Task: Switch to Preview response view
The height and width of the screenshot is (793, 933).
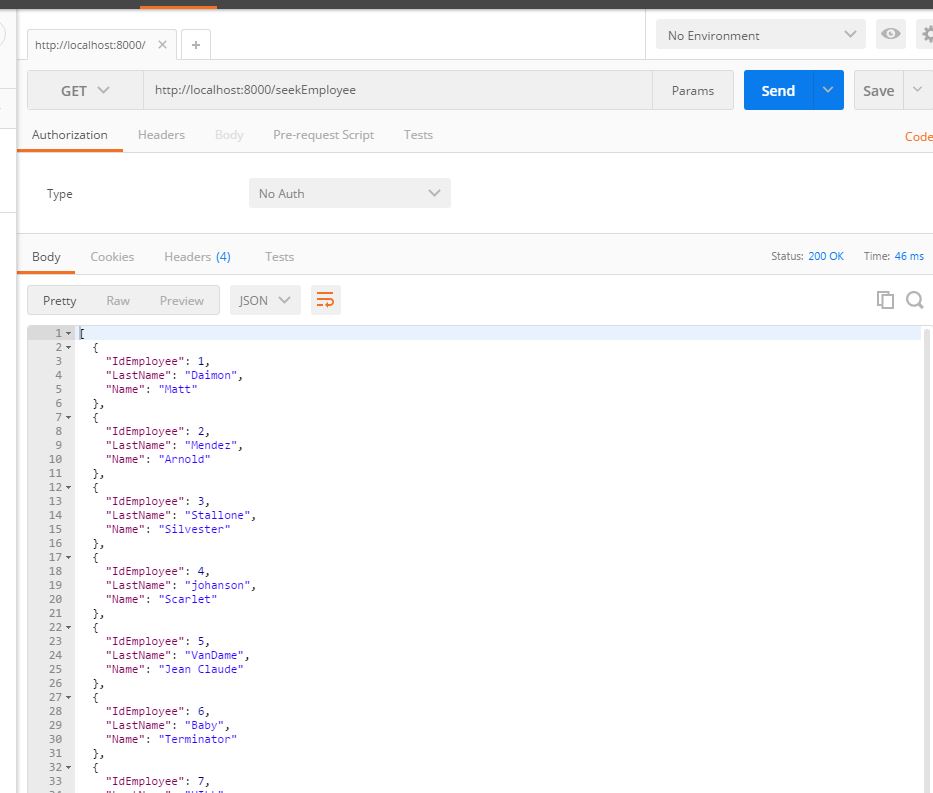Action: pyautogui.click(x=181, y=300)
